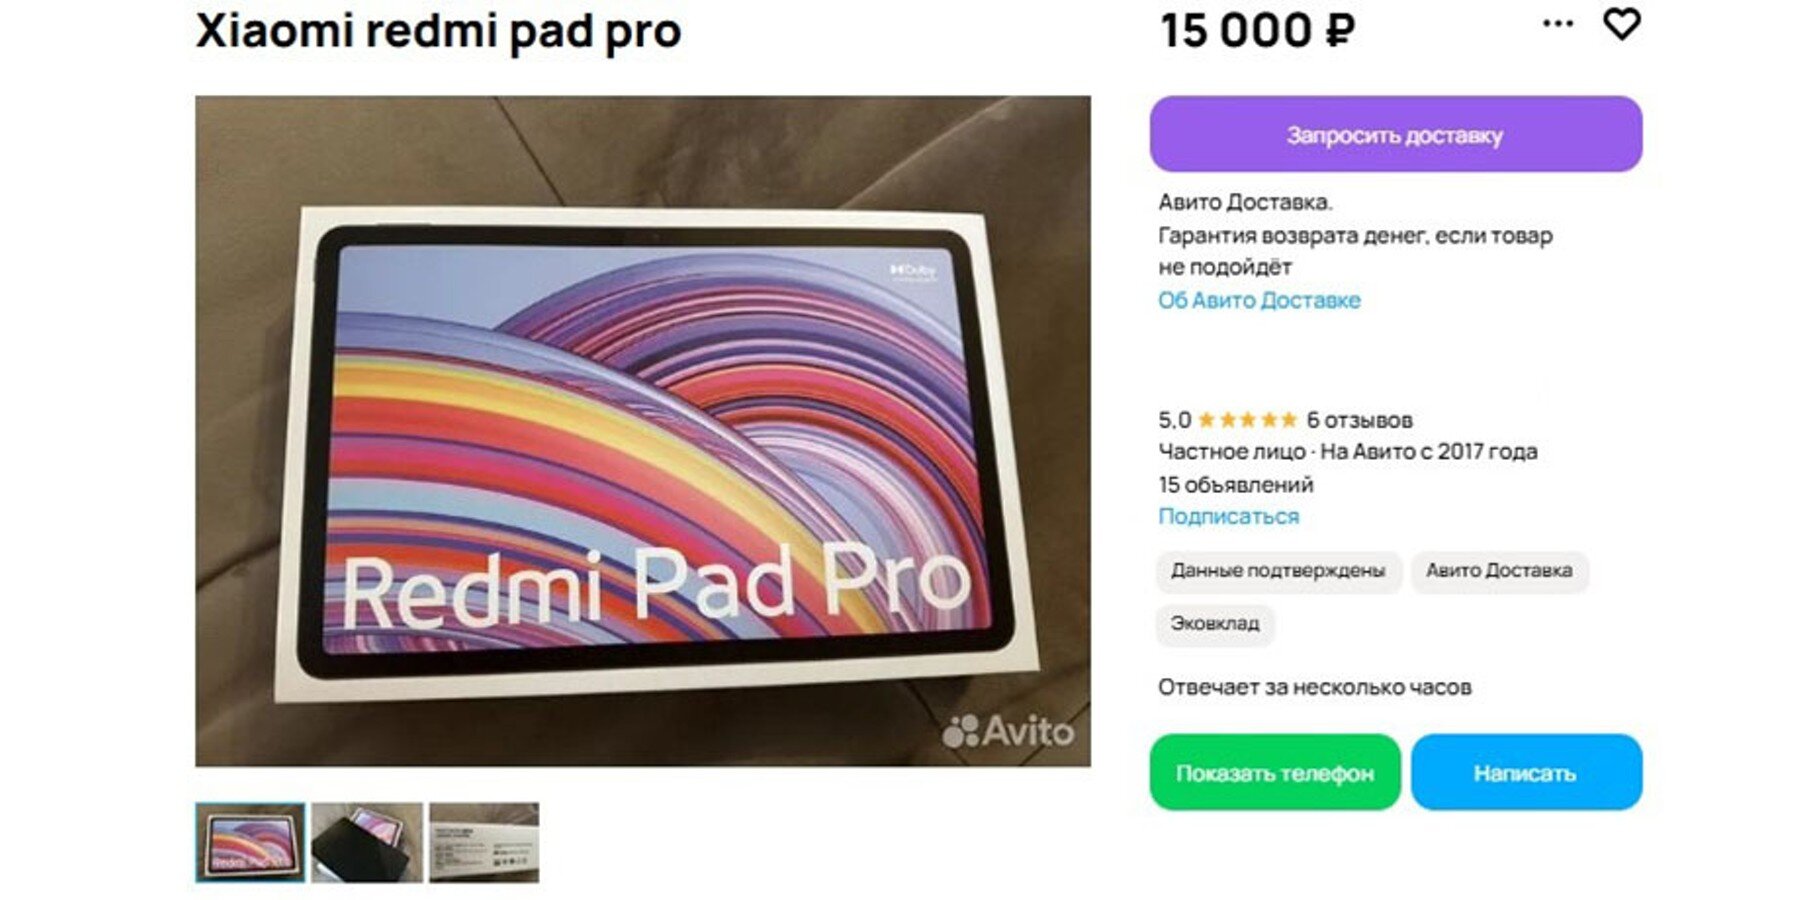This screenshot has width=1800, height=900.
Task: Click the 15 000 ₽ price
Action: pos(1257,30)
